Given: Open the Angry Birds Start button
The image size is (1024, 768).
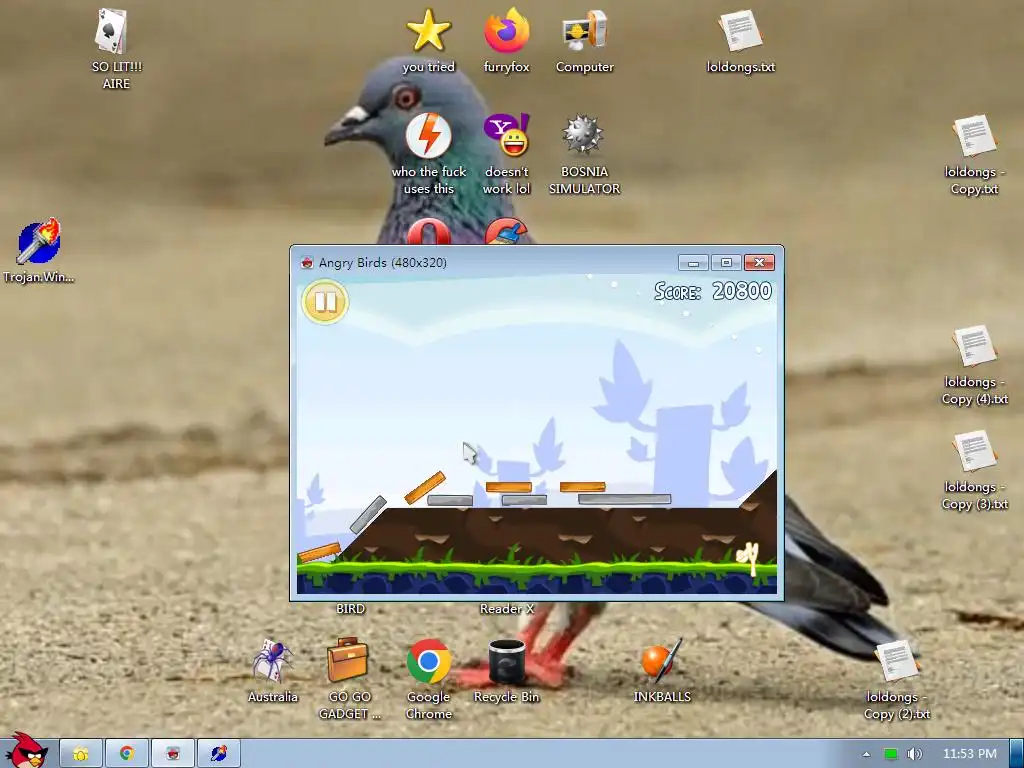Looking at the screenshot, I should (27, 751).
